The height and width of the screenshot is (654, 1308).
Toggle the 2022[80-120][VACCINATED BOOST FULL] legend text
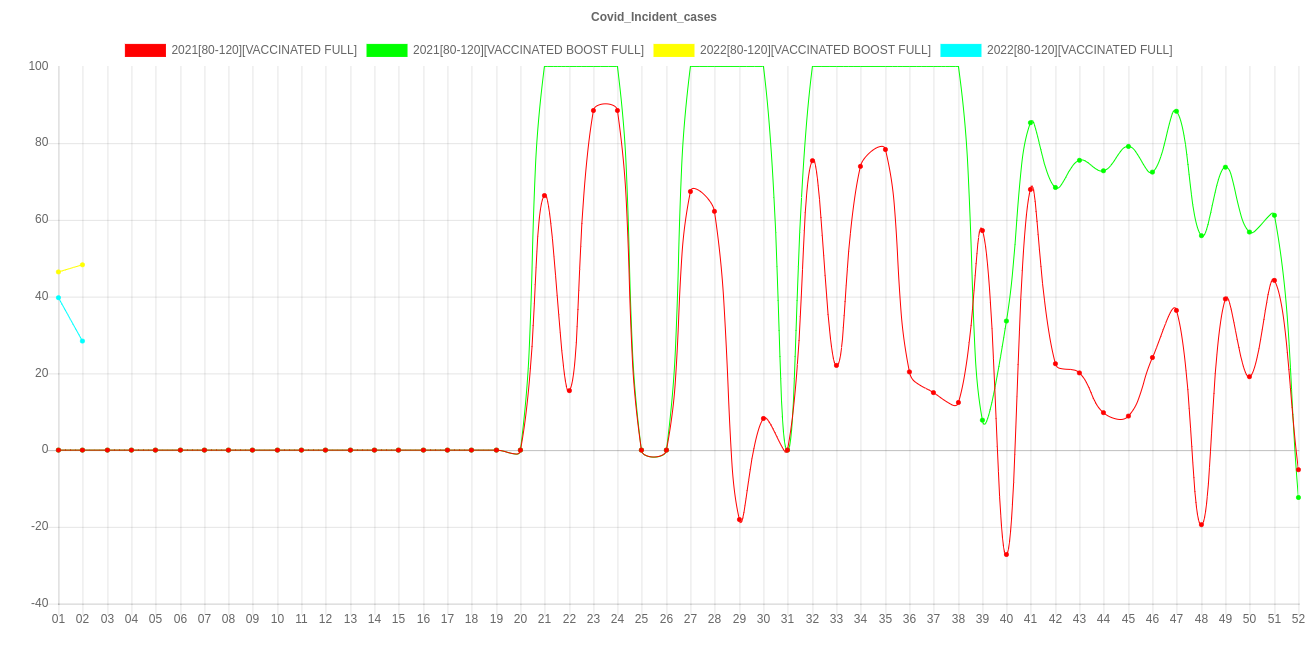tap(815, 50)
